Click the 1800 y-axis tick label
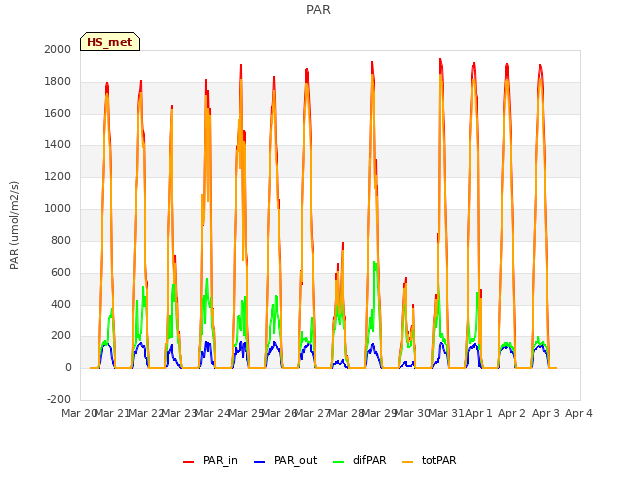 point(58,81)
